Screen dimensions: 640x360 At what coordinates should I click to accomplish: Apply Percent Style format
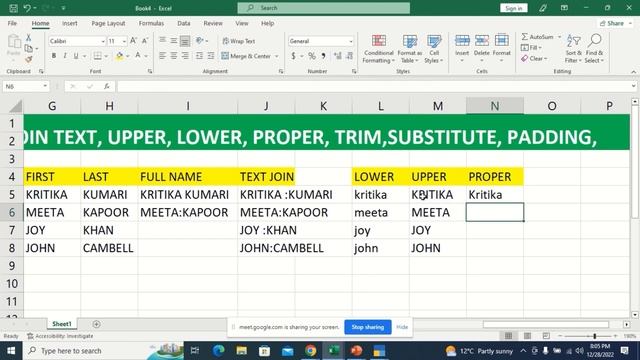point(312,56)
